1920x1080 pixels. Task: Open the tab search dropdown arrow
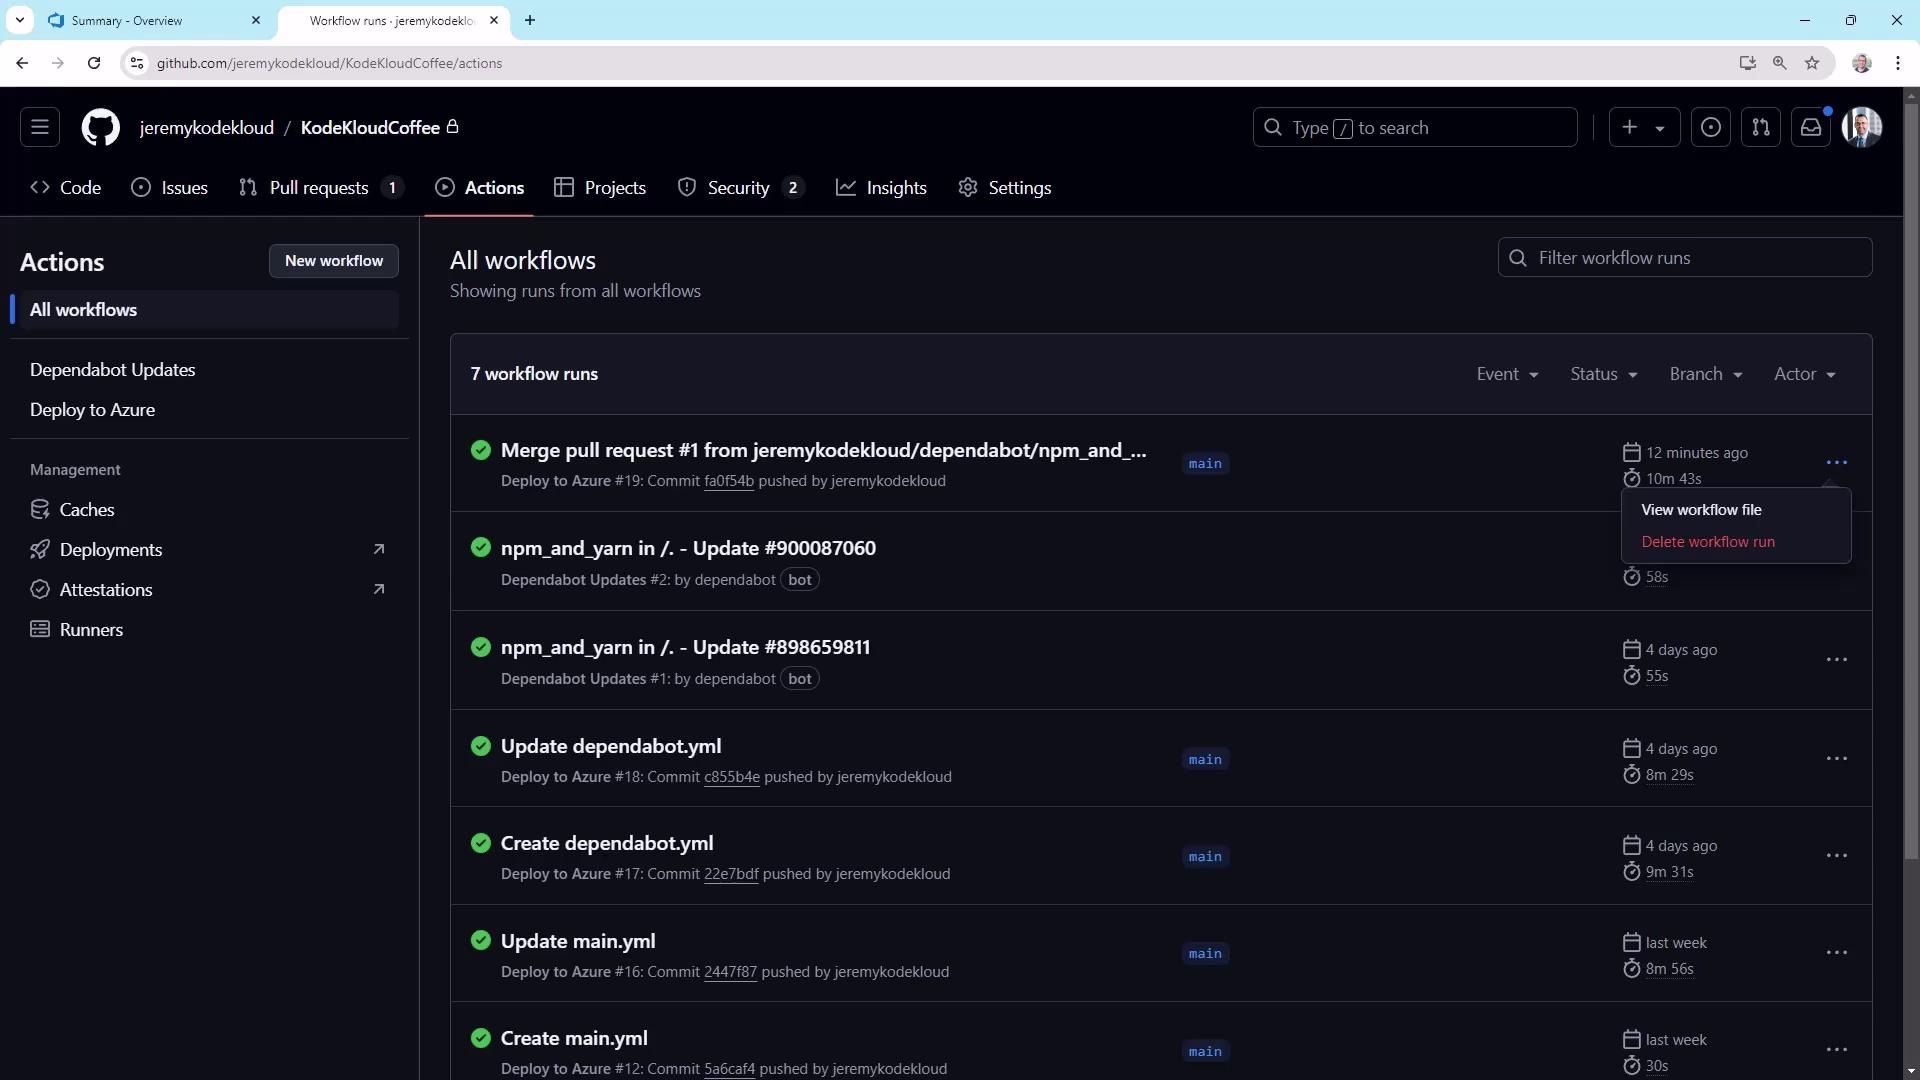[x=19, y=20]
